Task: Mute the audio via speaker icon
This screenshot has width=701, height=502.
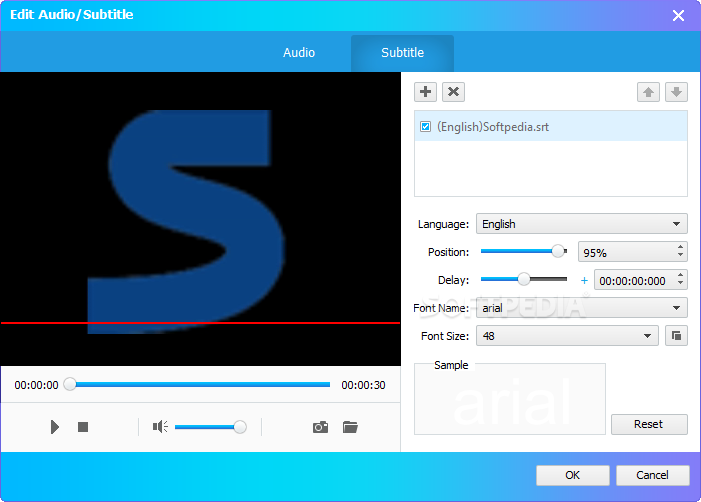Action: (160, 427)
